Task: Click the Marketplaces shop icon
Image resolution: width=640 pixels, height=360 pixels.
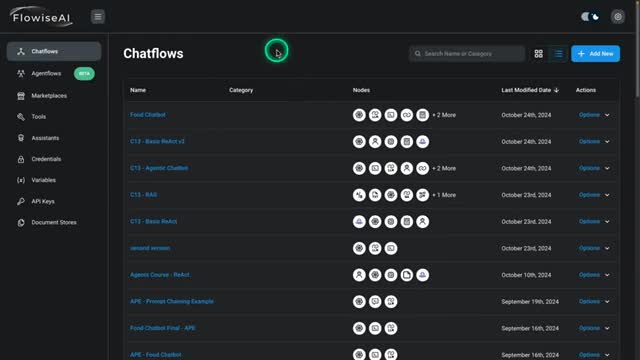Action: pyautogui.click(x=21, y=96)
